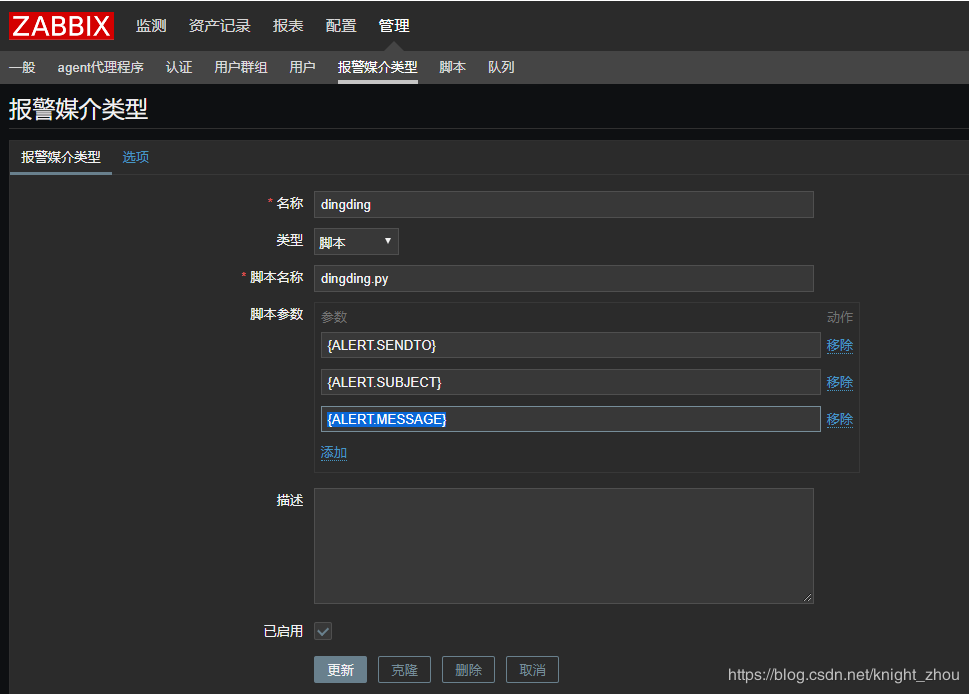Click the 更新 button

340,670
